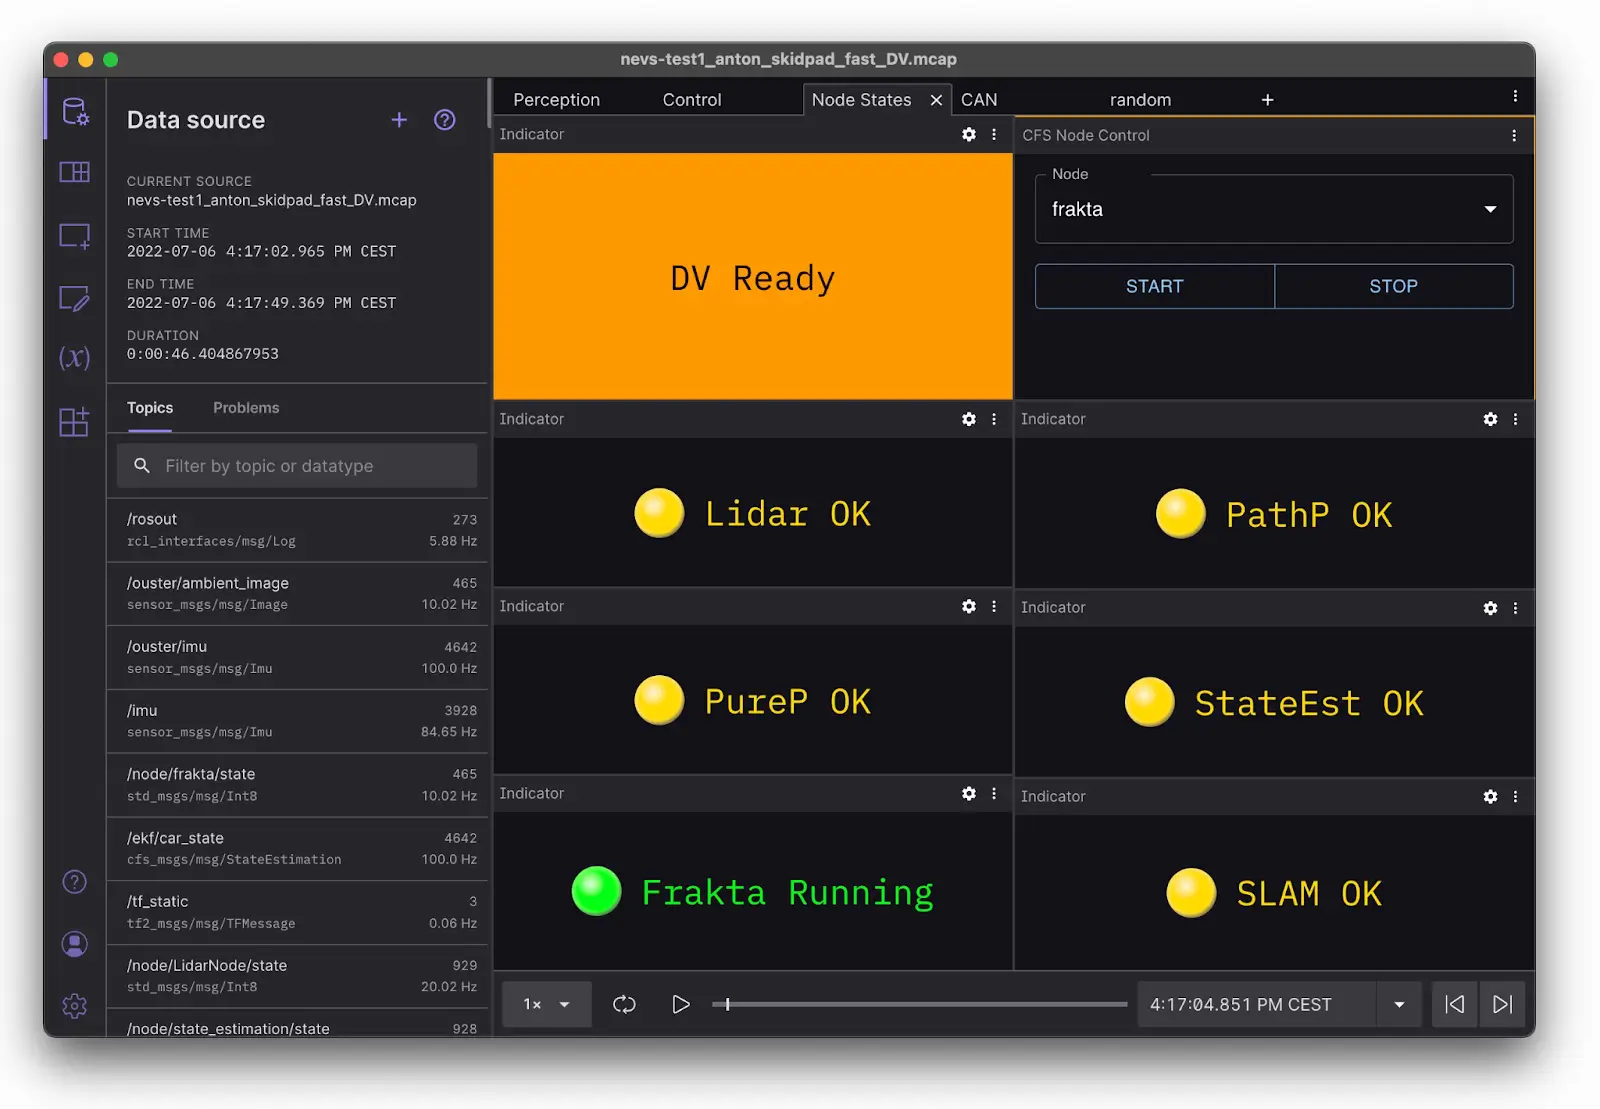This screenshot has height=1109, width=1600.
Task: Open the 1× playback speed dropdown
Action: point(547,1004)
